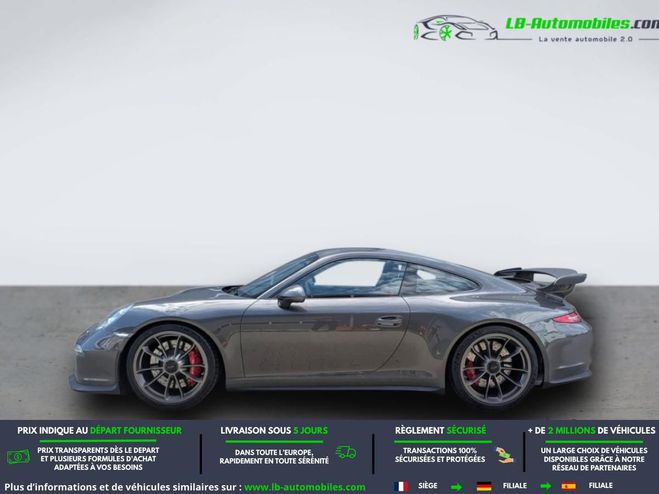Click the green delivery truck icon
Viewport: 659px width, 494px height.
click(x=346, y=452)
